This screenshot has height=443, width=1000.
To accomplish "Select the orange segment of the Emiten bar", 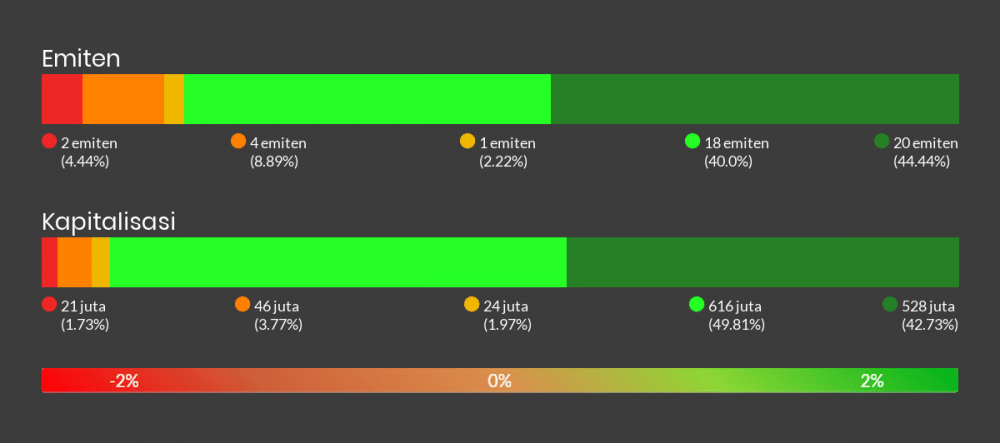I will (x=123, y=99).
